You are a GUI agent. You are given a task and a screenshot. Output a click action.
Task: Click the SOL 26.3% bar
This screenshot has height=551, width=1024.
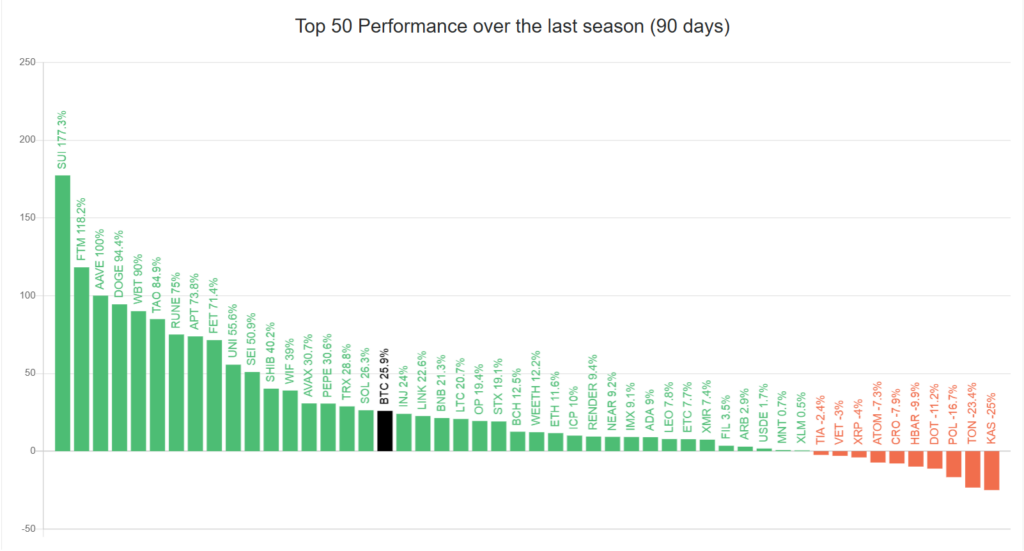(x=366, y=431)
